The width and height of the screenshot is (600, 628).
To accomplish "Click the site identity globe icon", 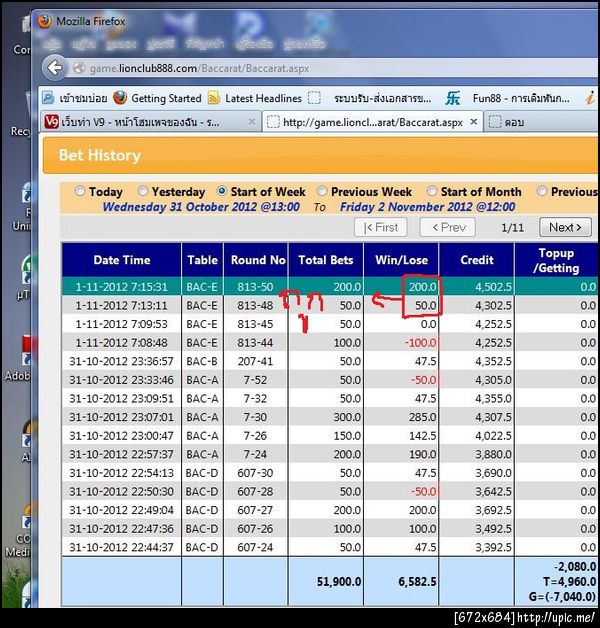I will [x=79, y=68].
